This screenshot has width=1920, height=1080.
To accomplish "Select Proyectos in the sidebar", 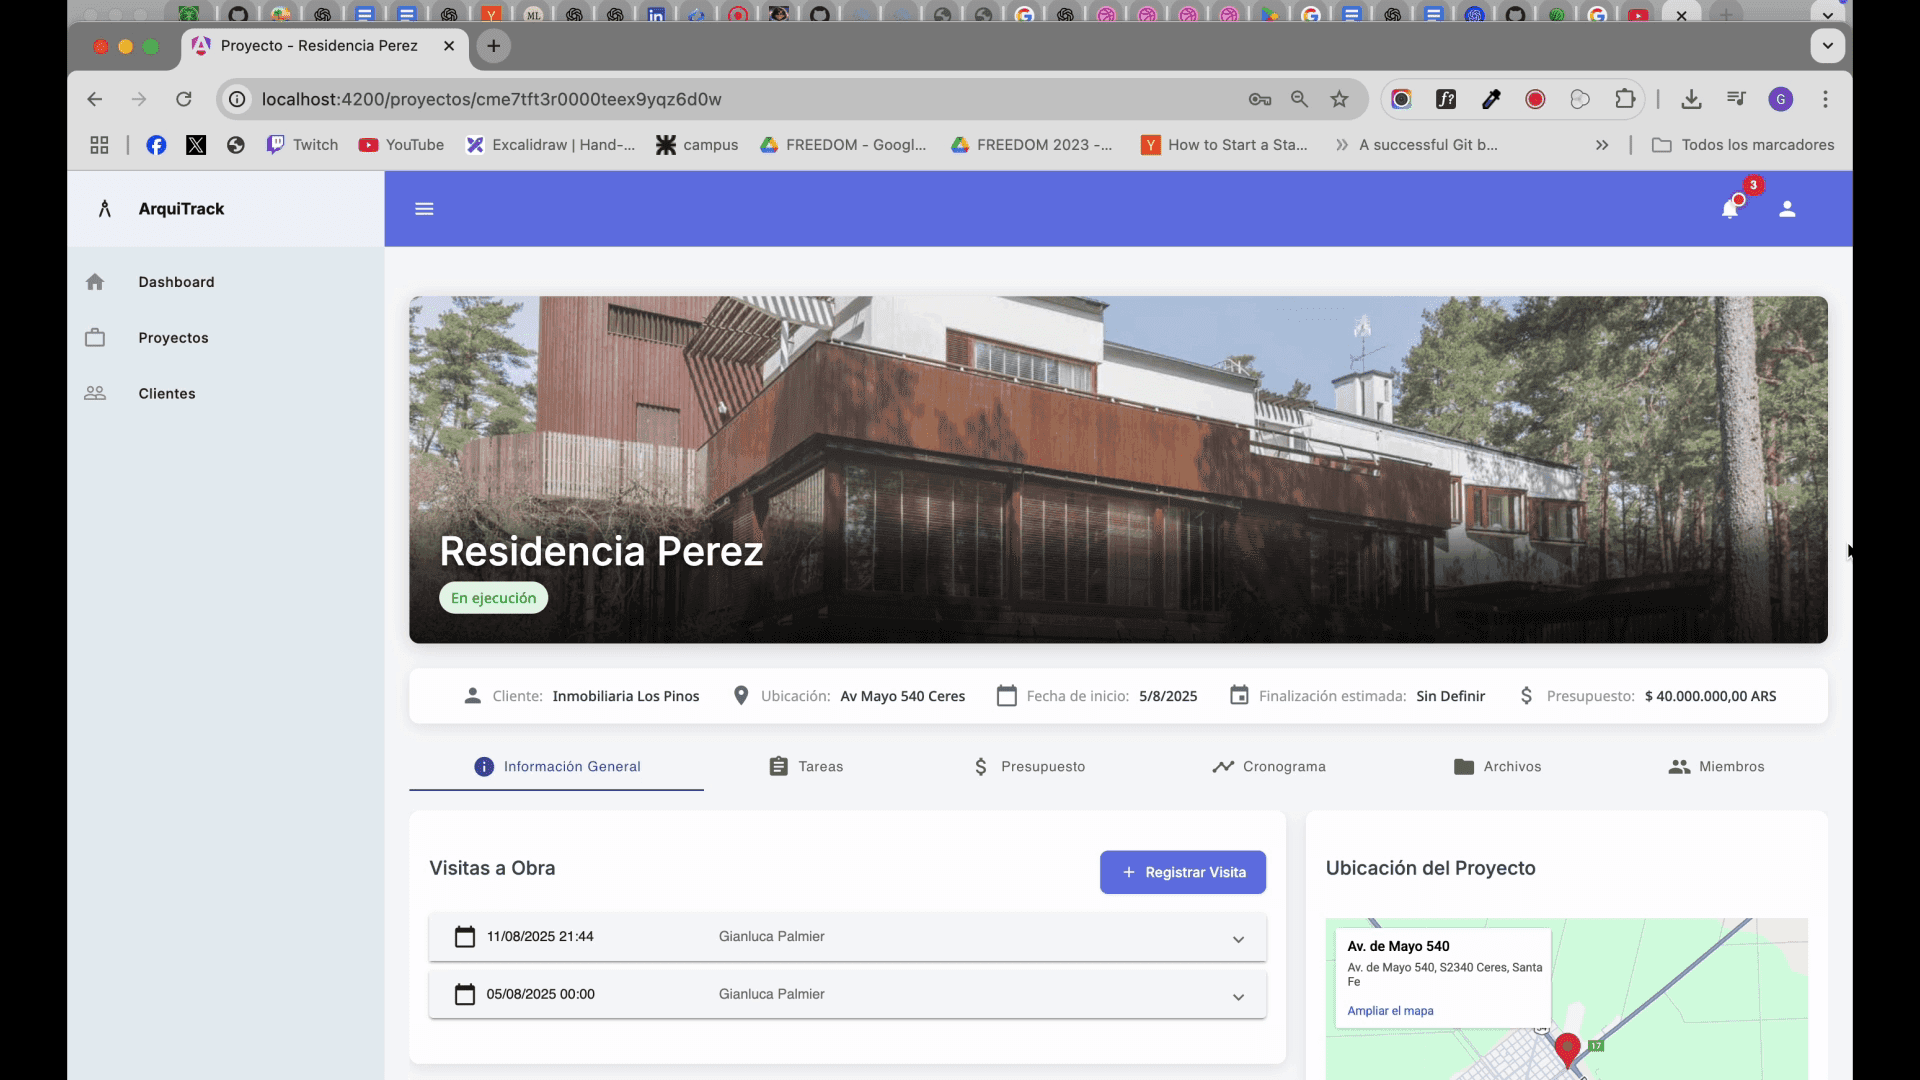I will [x=173, y=337].
